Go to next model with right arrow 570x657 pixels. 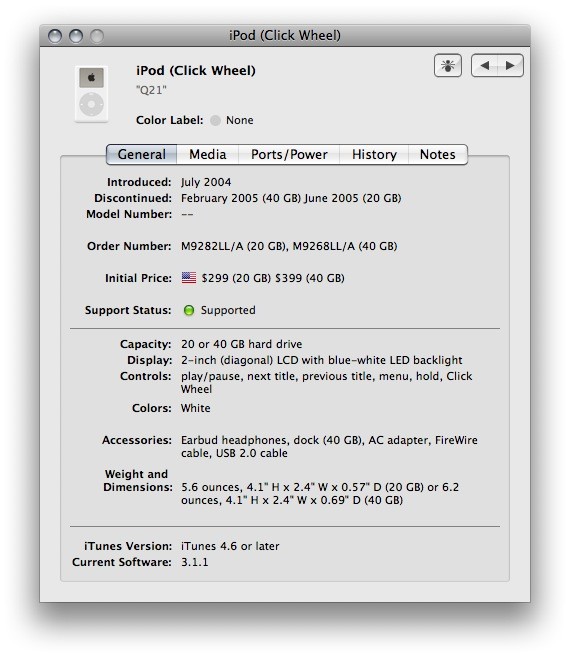(510, 66)
